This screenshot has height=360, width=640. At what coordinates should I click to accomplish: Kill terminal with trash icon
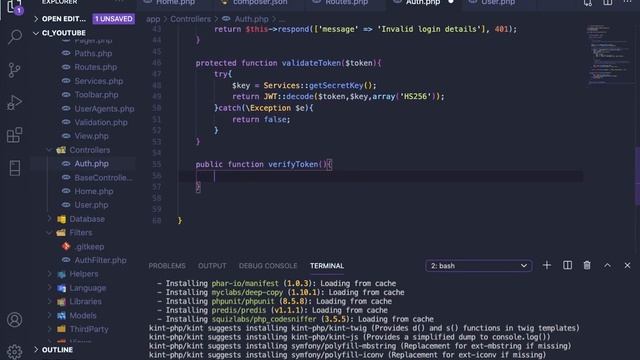click(587, 265)
